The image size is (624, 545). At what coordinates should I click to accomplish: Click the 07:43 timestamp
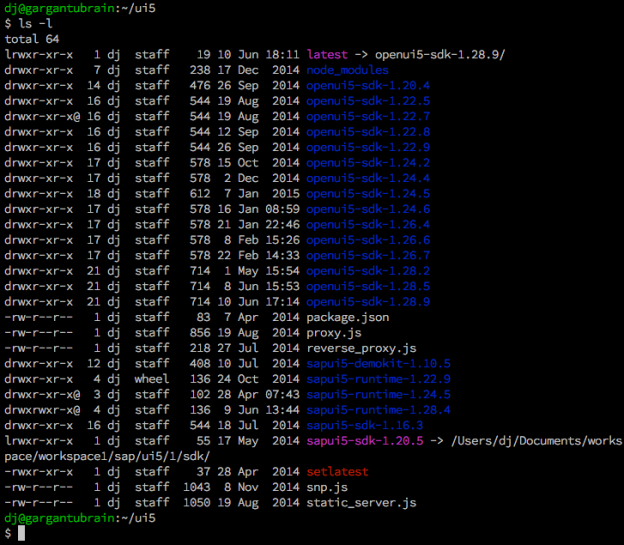click(x=282, y=395)
